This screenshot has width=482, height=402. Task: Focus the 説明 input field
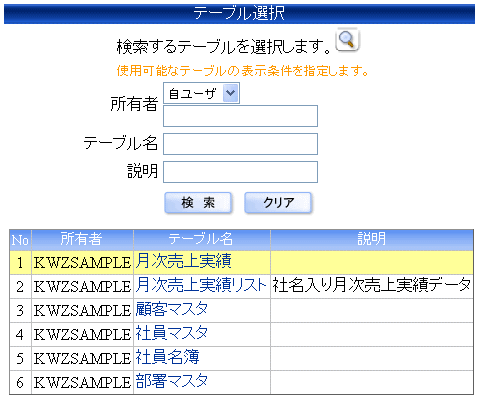(x=240, y=172)
